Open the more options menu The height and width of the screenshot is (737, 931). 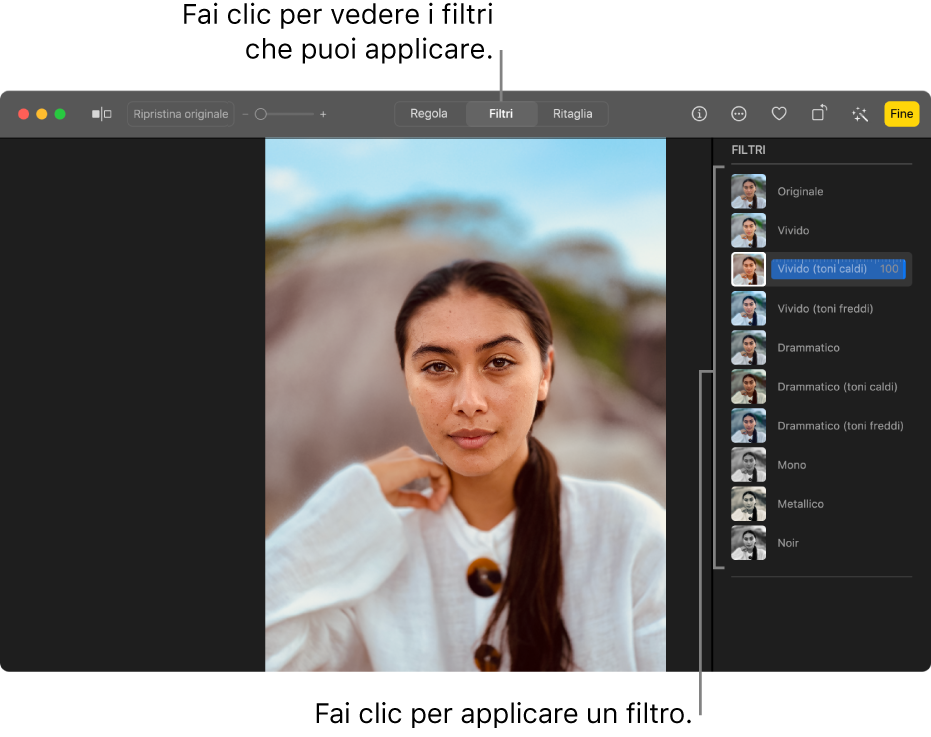point(738,114)
